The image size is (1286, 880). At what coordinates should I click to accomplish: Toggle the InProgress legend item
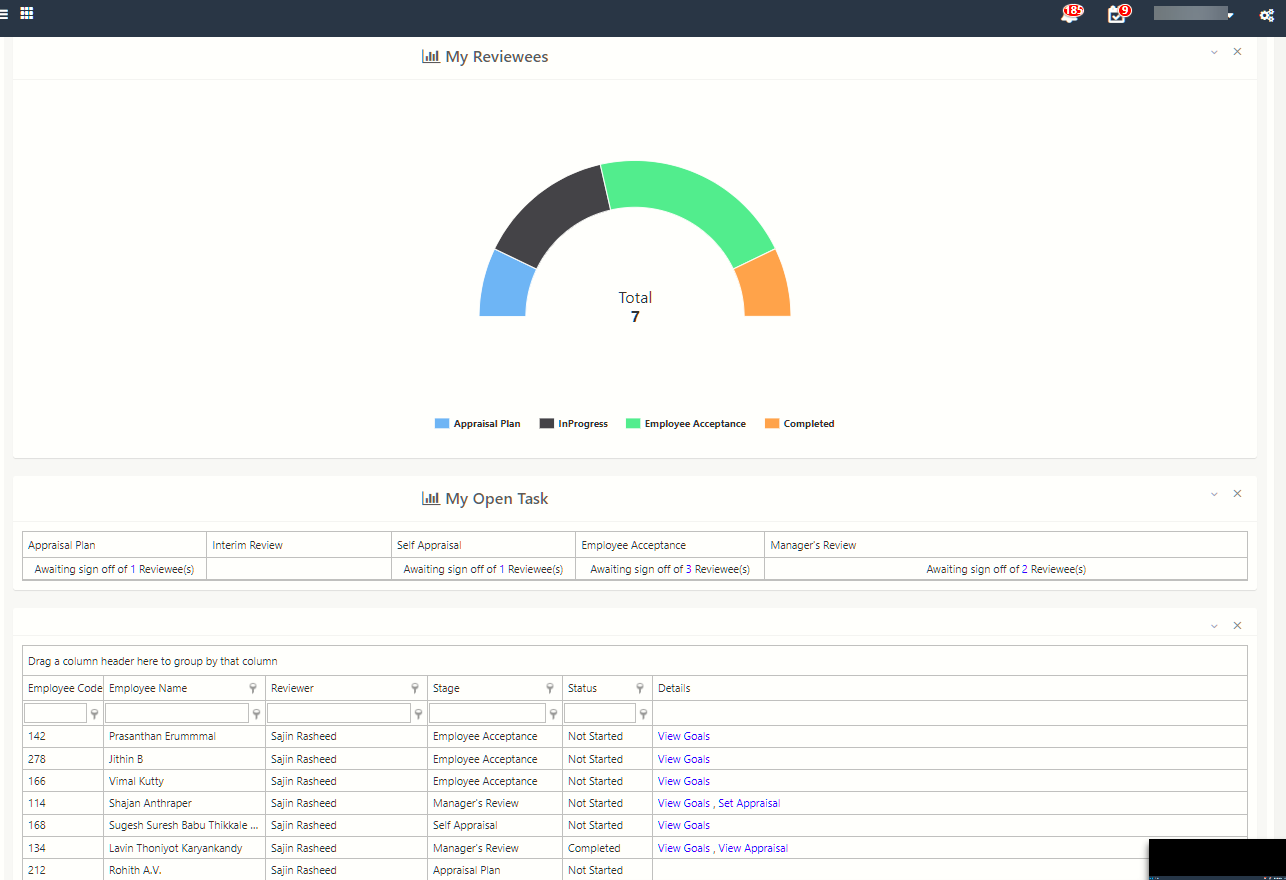573,423
